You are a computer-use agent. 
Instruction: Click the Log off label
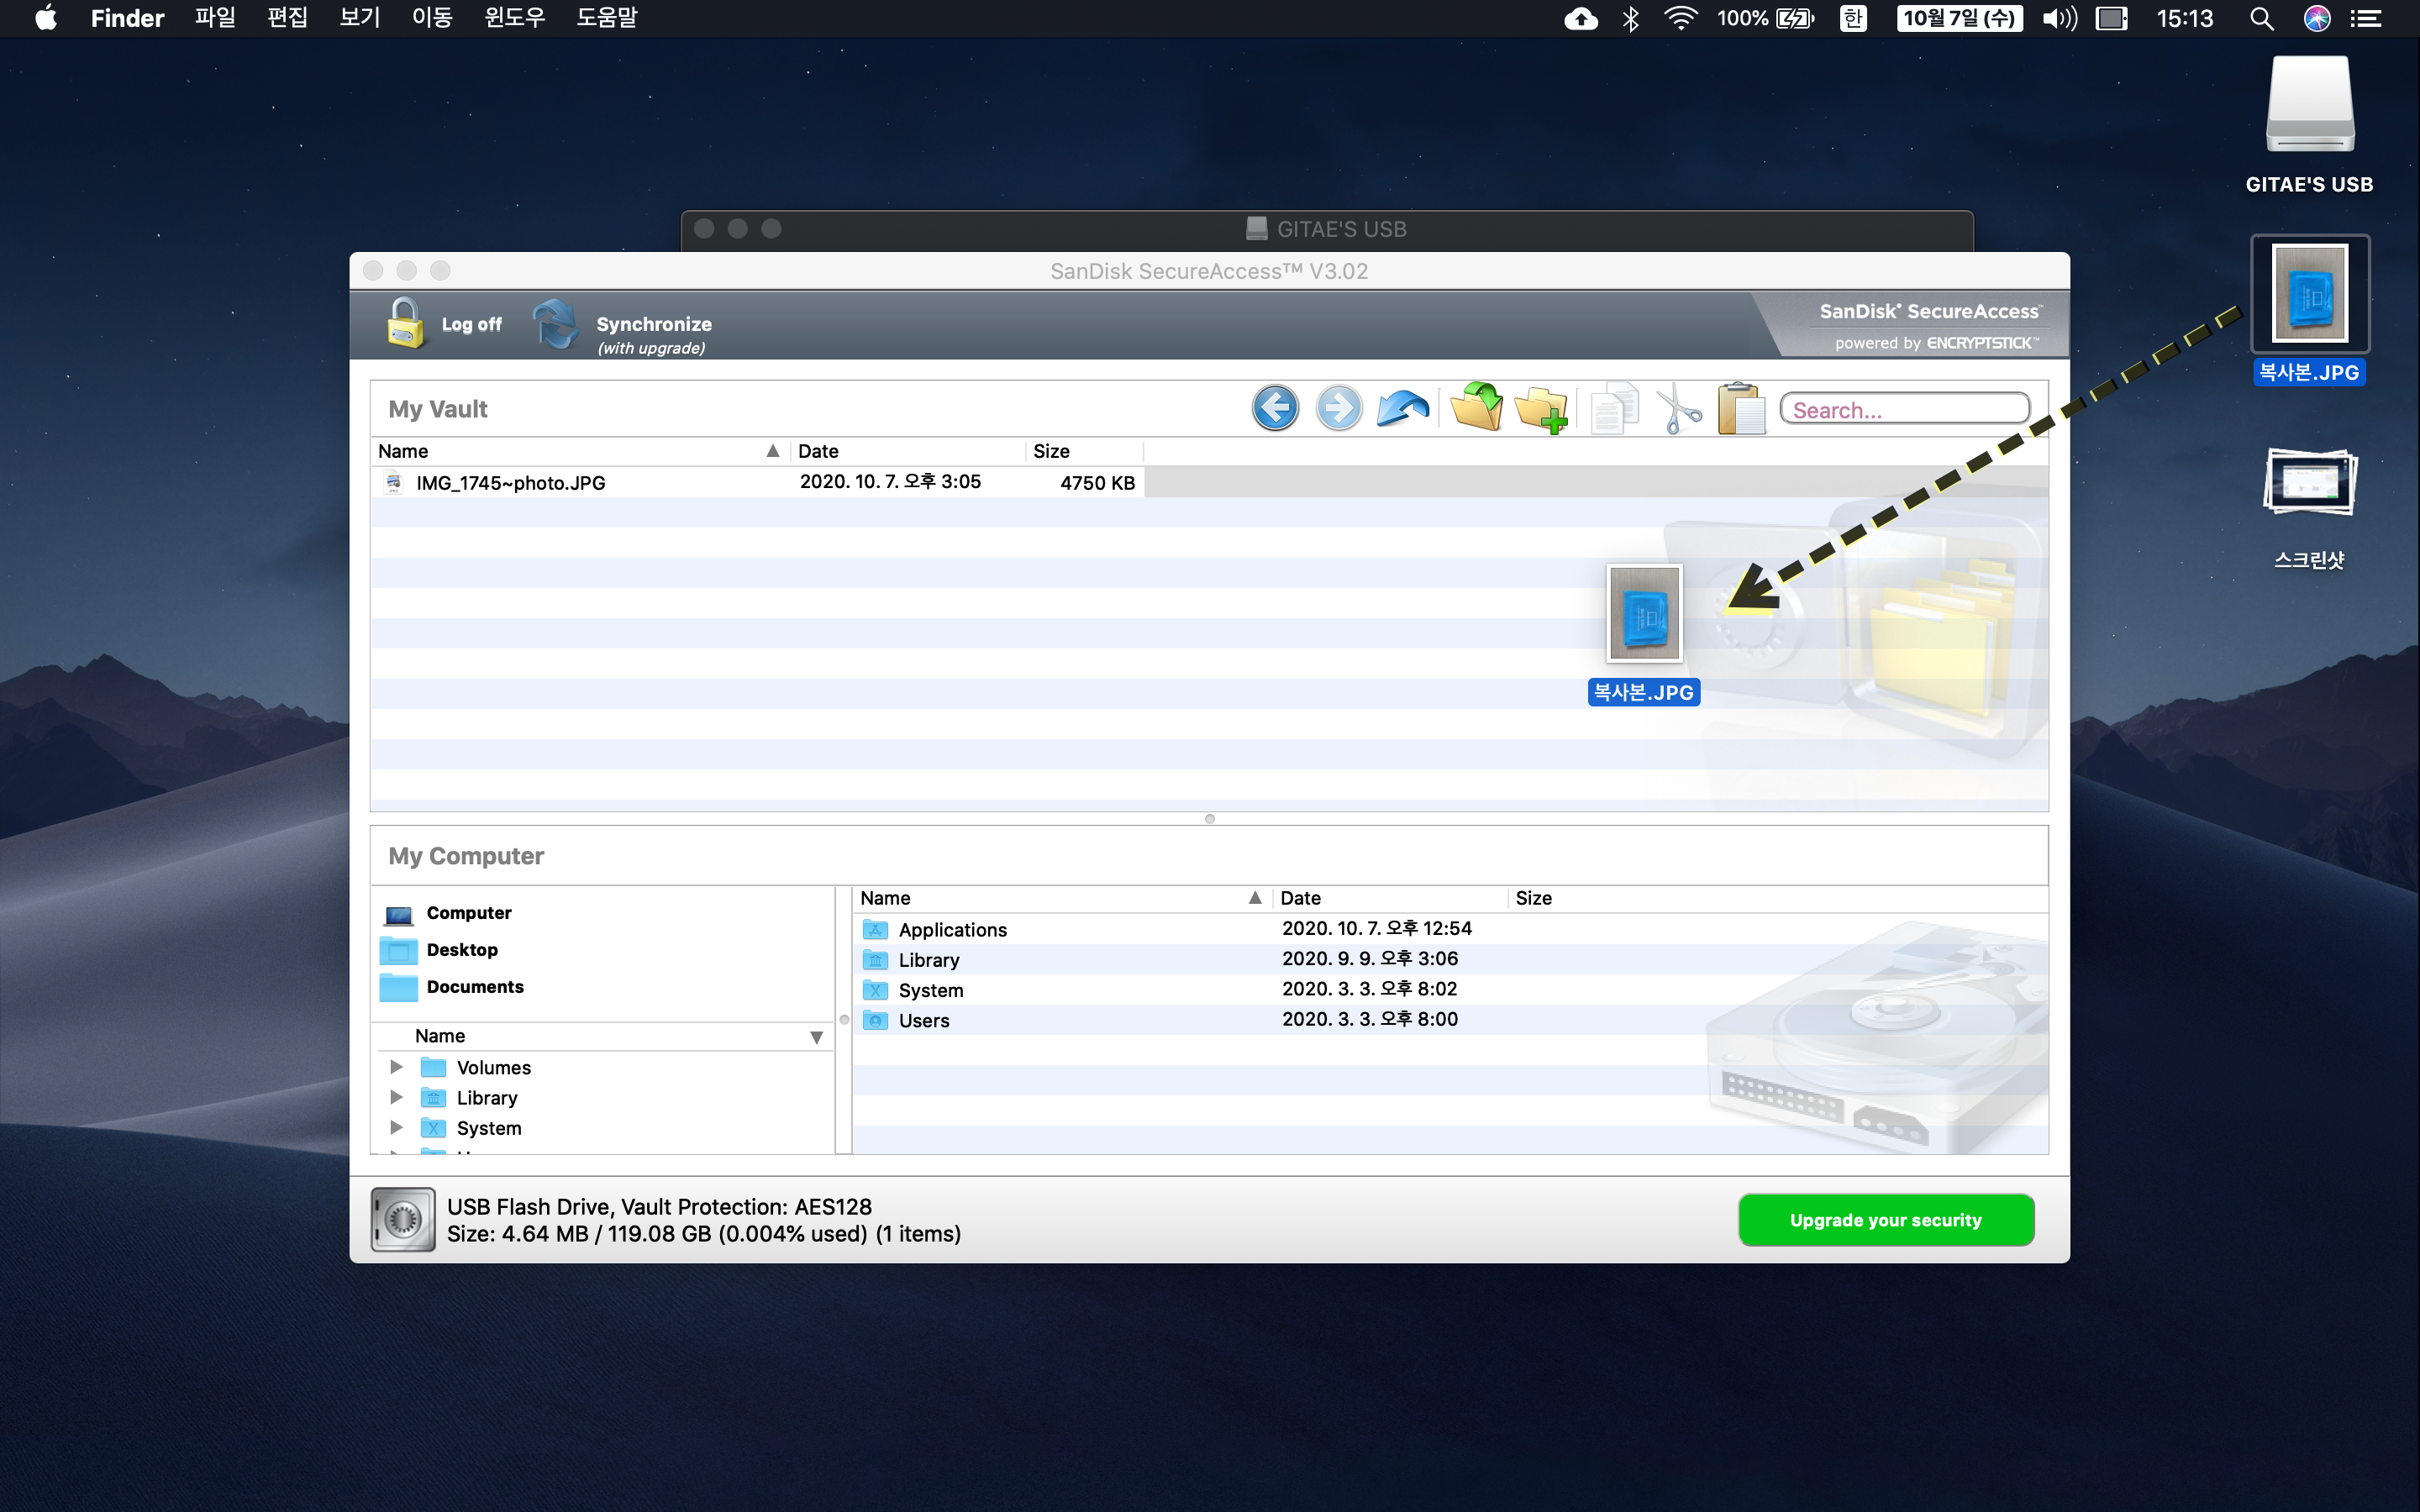(x=471, y=324)
